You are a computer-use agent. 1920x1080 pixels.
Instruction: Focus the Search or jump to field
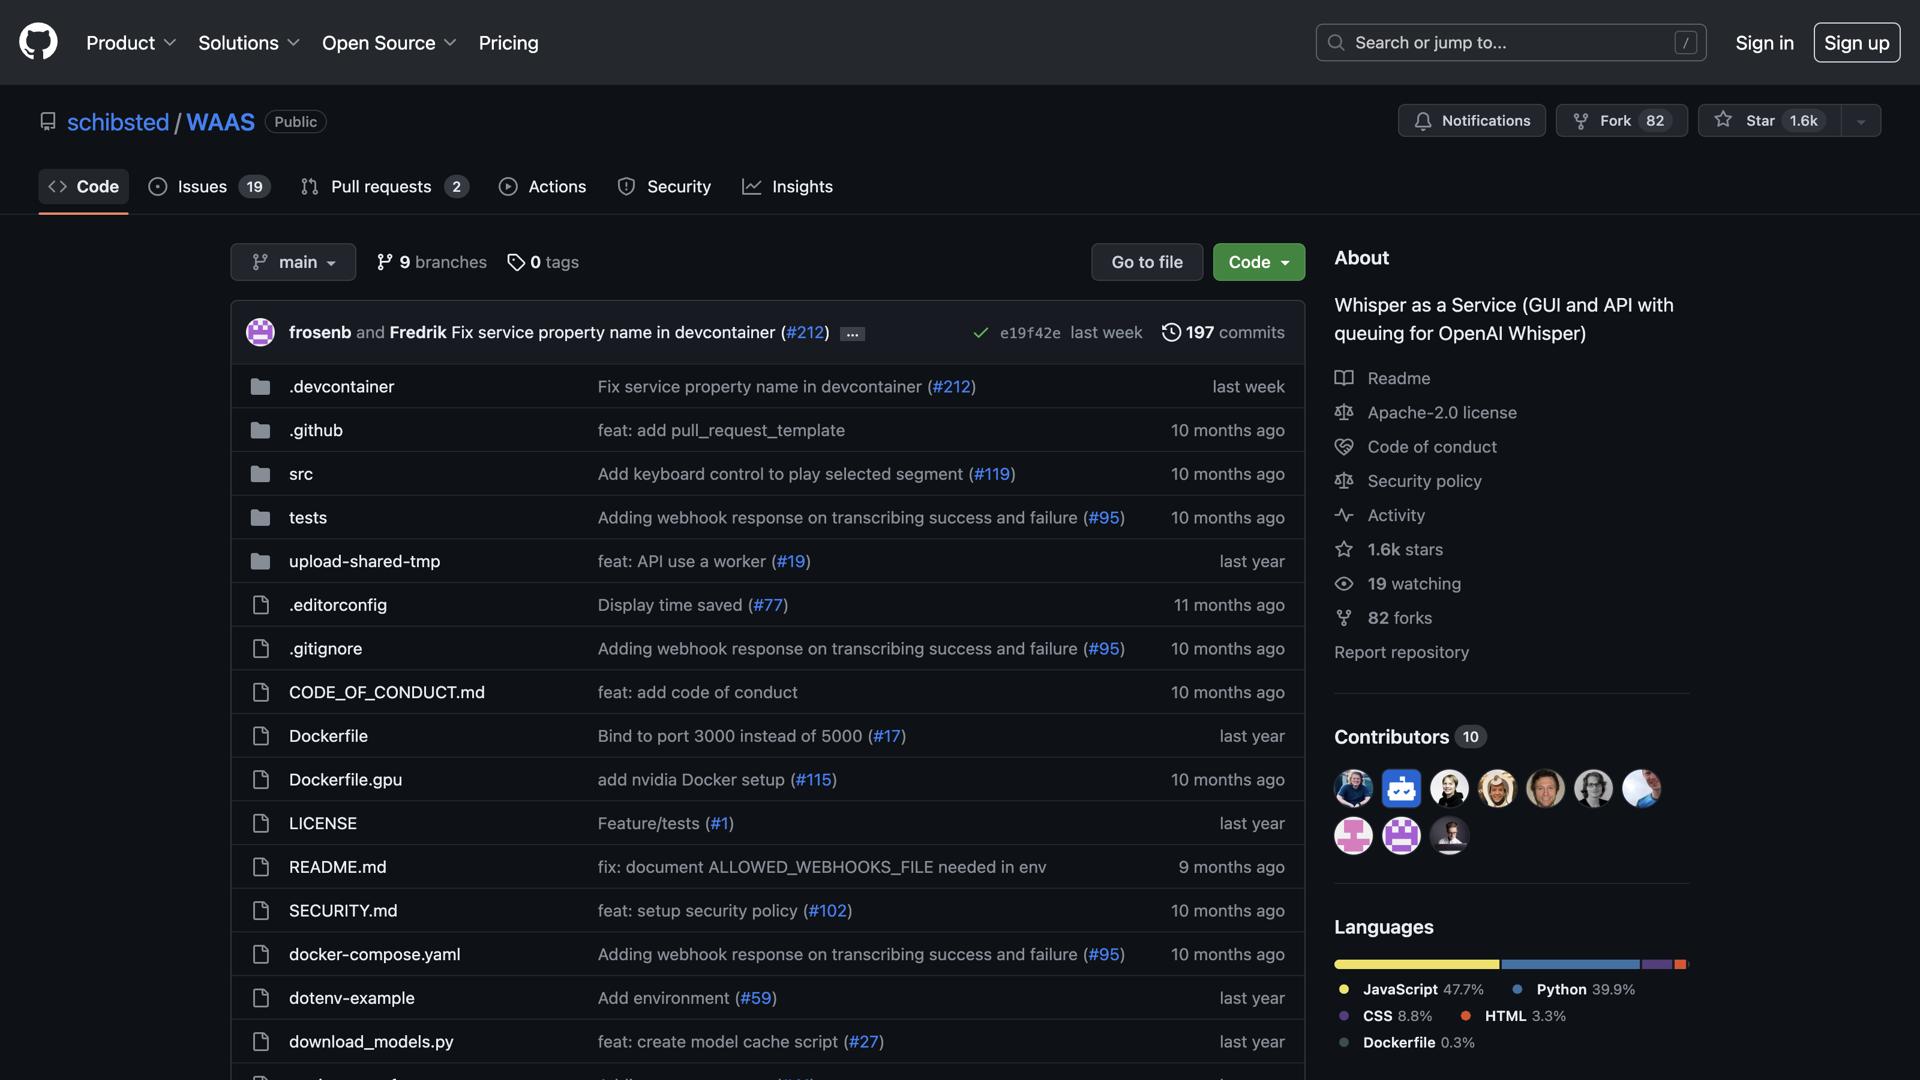[1510, 43]
